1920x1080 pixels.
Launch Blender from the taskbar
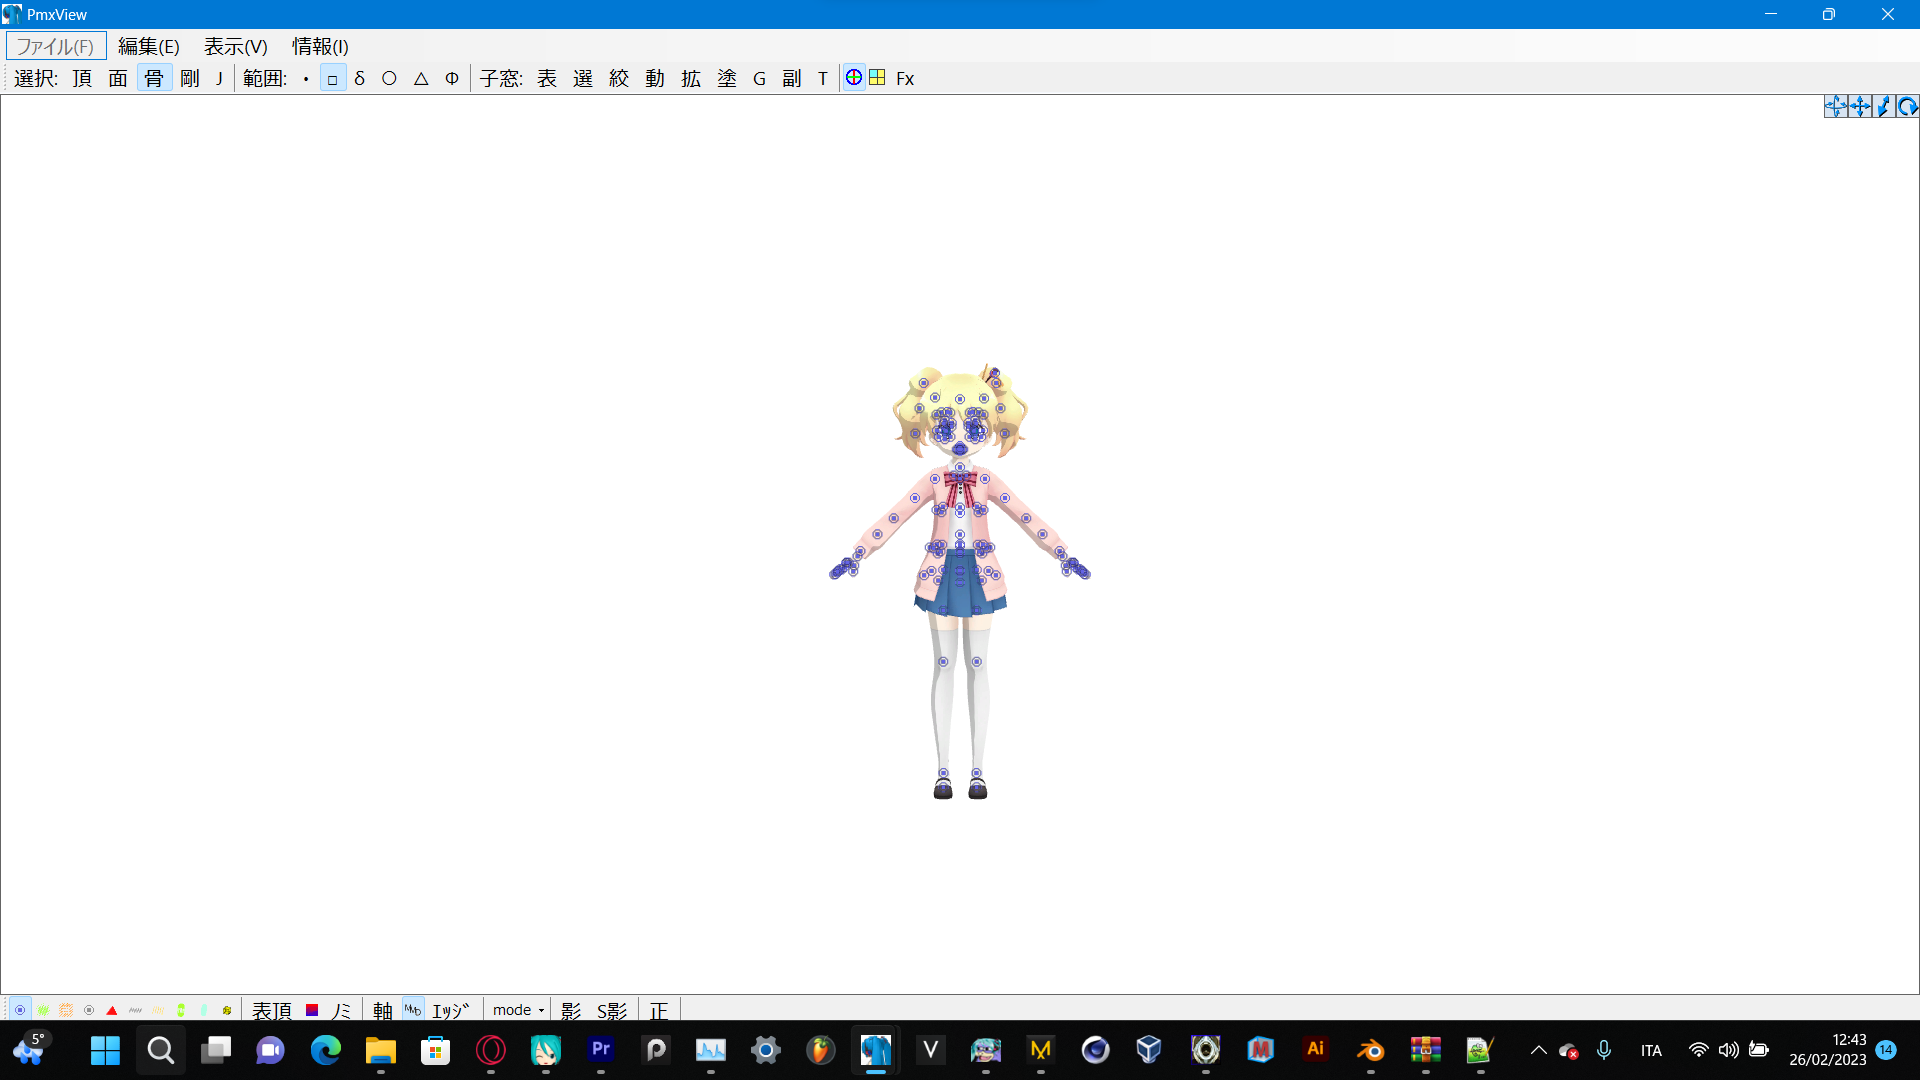click(1369, 1050)
